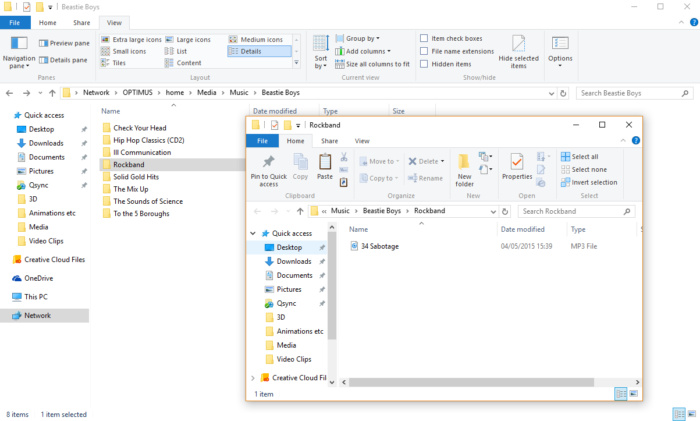This screenshot has height=421, width=700.
Task: Expand layout gallery more arrow
Action: (x=296, y=63)
